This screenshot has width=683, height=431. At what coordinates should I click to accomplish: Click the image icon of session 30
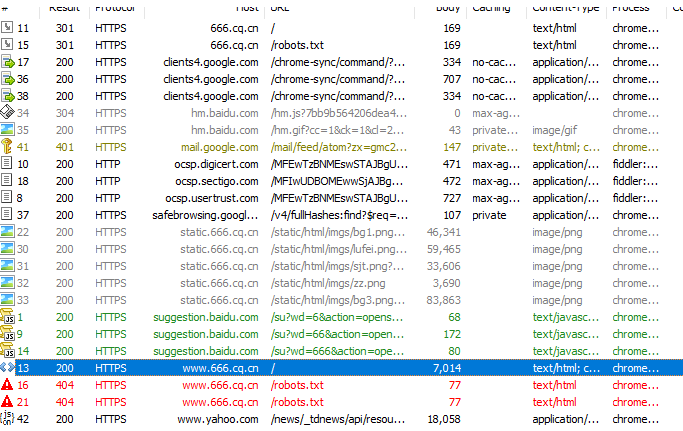[7, 248]
